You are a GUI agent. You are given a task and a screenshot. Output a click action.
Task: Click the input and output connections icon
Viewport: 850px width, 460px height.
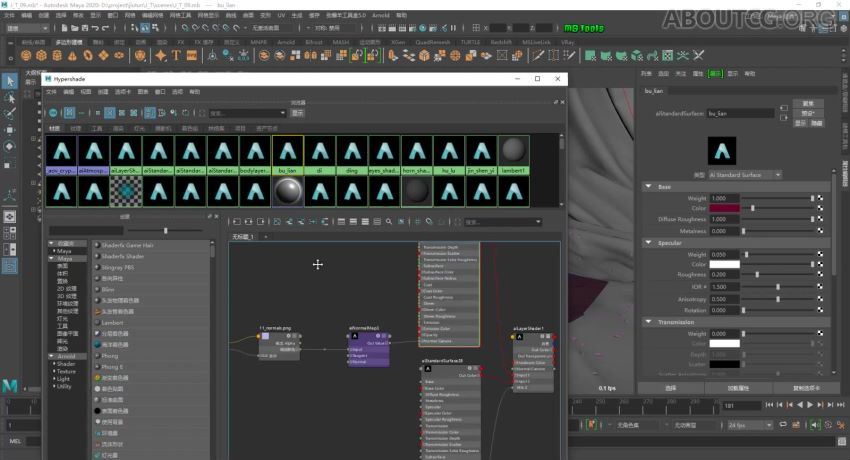pos(249,222)
